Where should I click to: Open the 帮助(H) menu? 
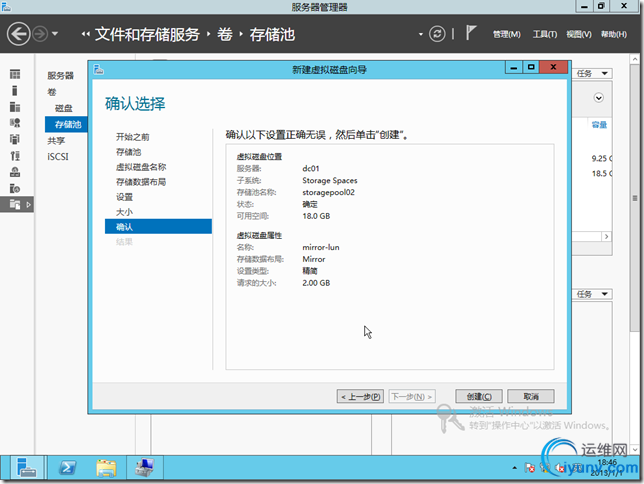pyautogui.click(x=614, y=34)
